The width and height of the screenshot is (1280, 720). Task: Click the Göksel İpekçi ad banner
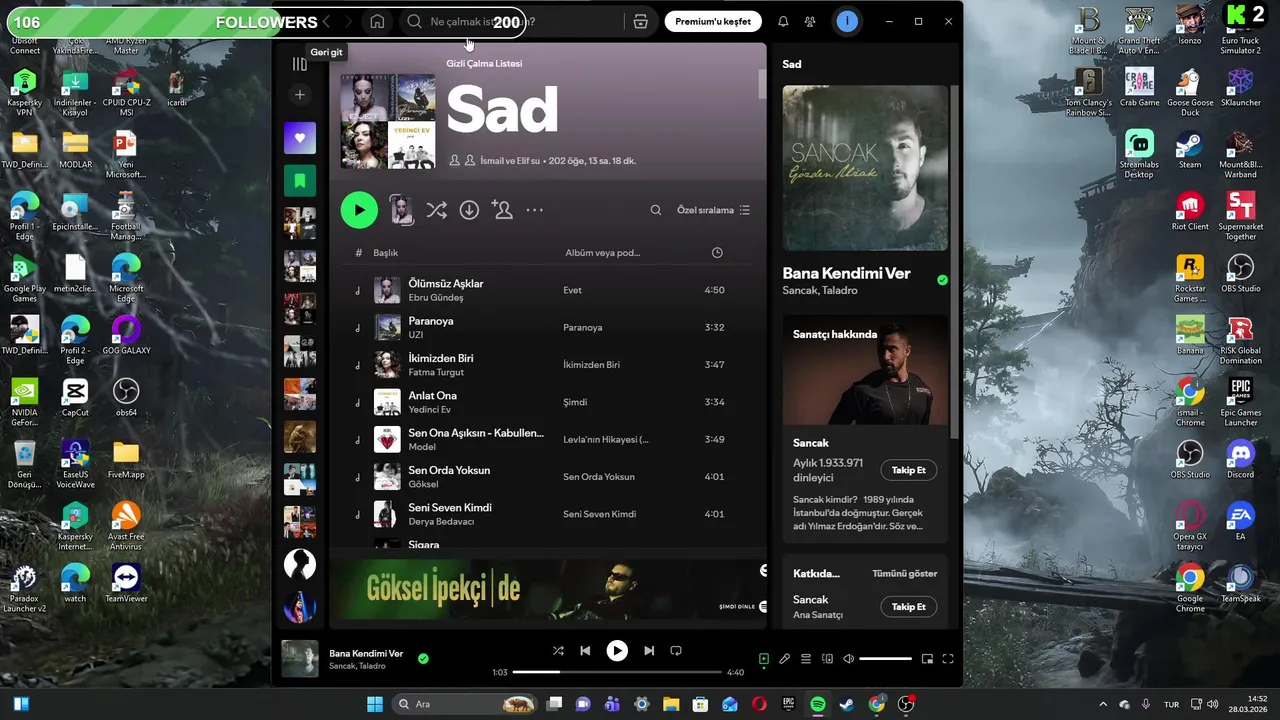pyautogui.click(x=548, y=588)
